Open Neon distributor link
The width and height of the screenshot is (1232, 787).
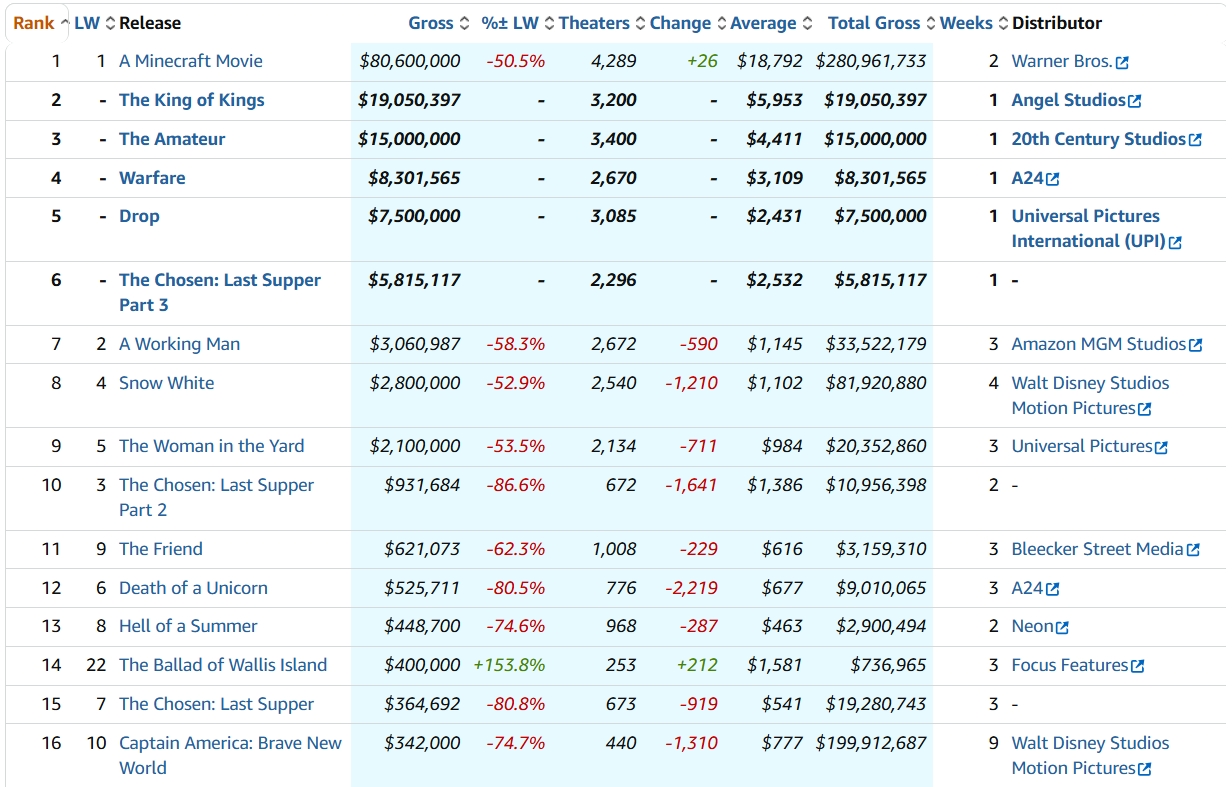[1032, 626]
